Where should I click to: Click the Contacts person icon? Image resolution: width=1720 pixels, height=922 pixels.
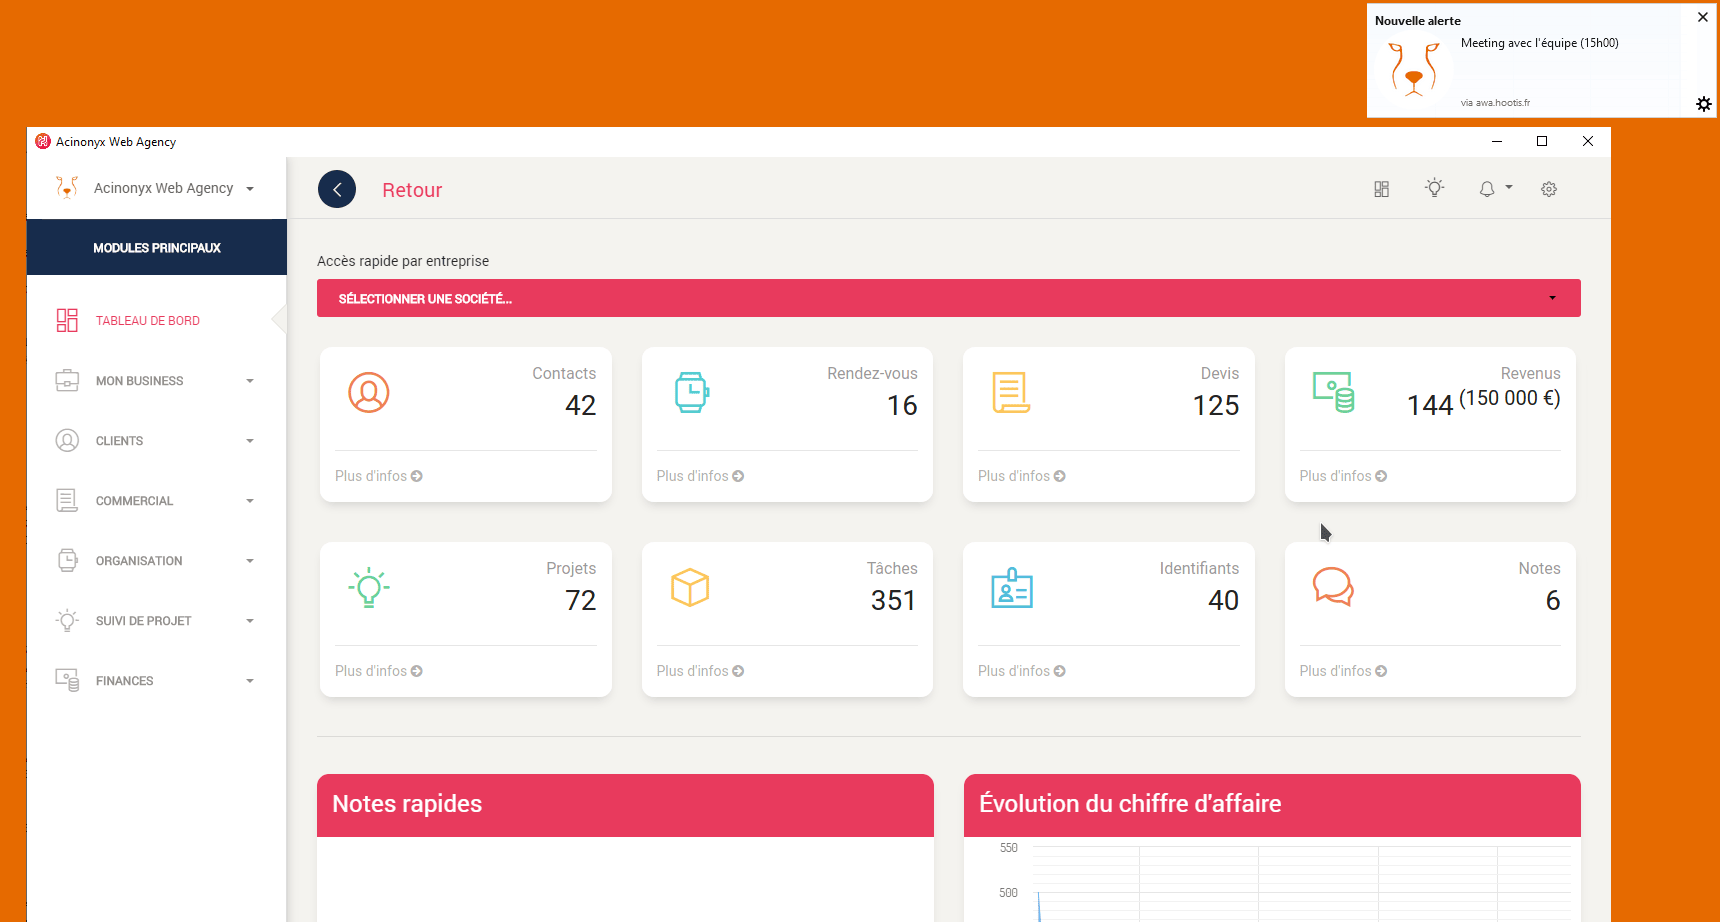point(369,392)
